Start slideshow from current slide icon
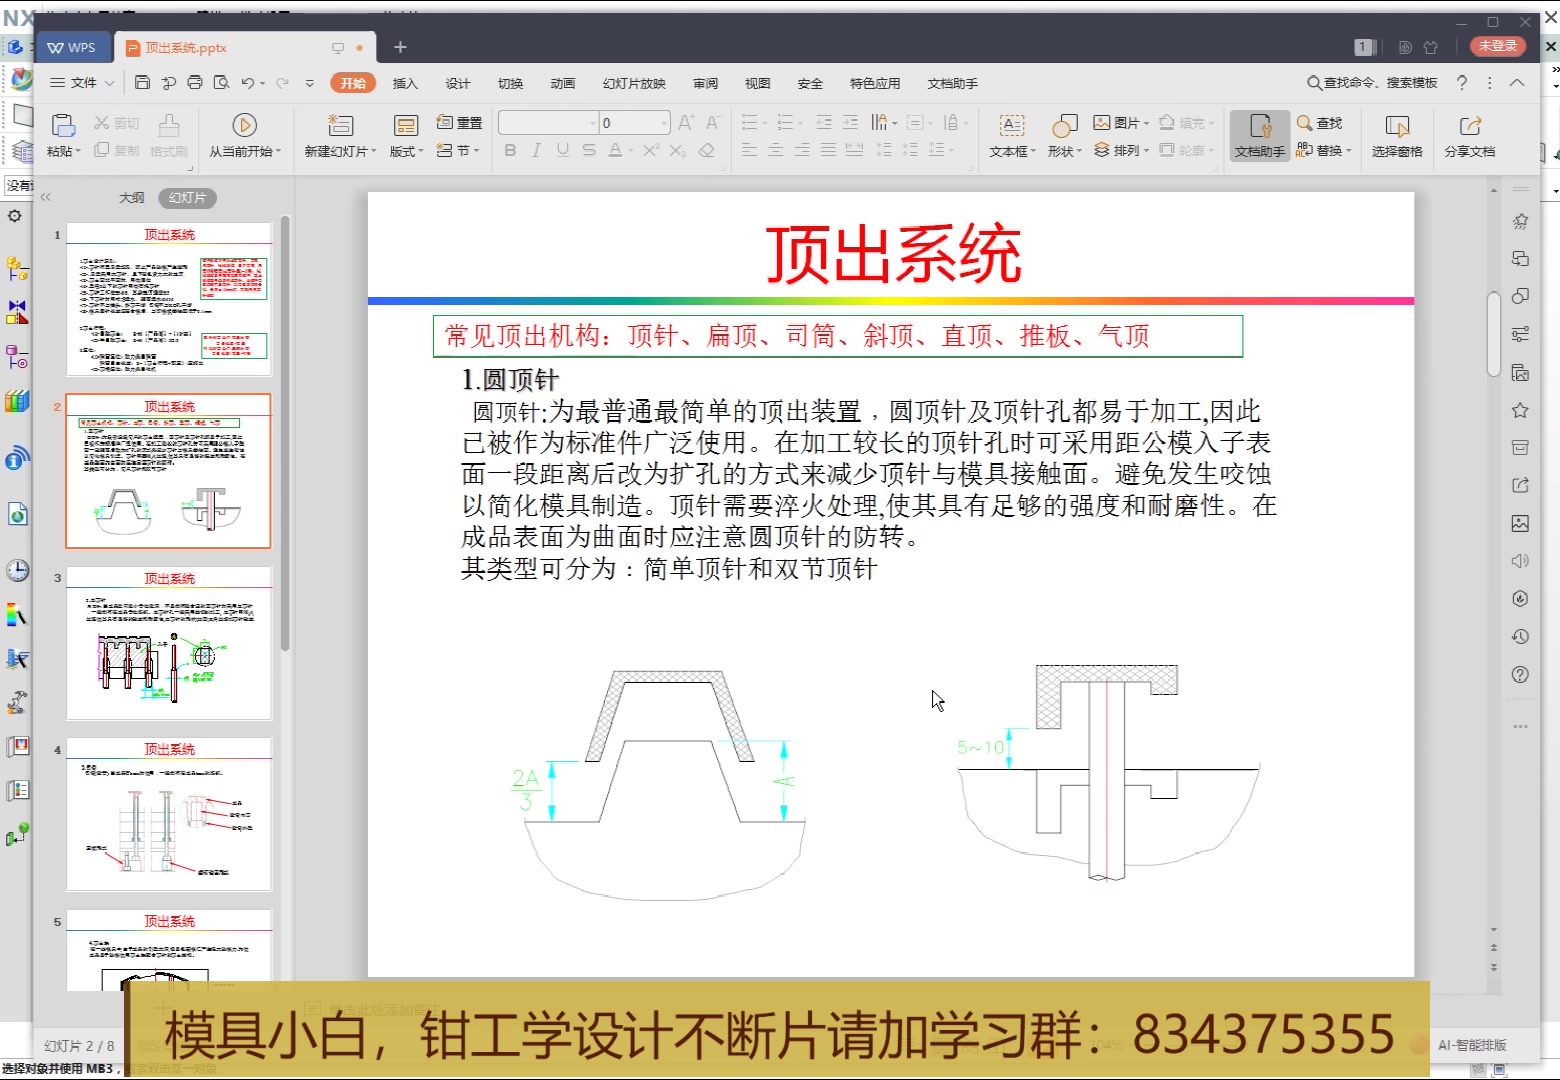Viewport: 1560px width, 1080px height. point(244,125)
